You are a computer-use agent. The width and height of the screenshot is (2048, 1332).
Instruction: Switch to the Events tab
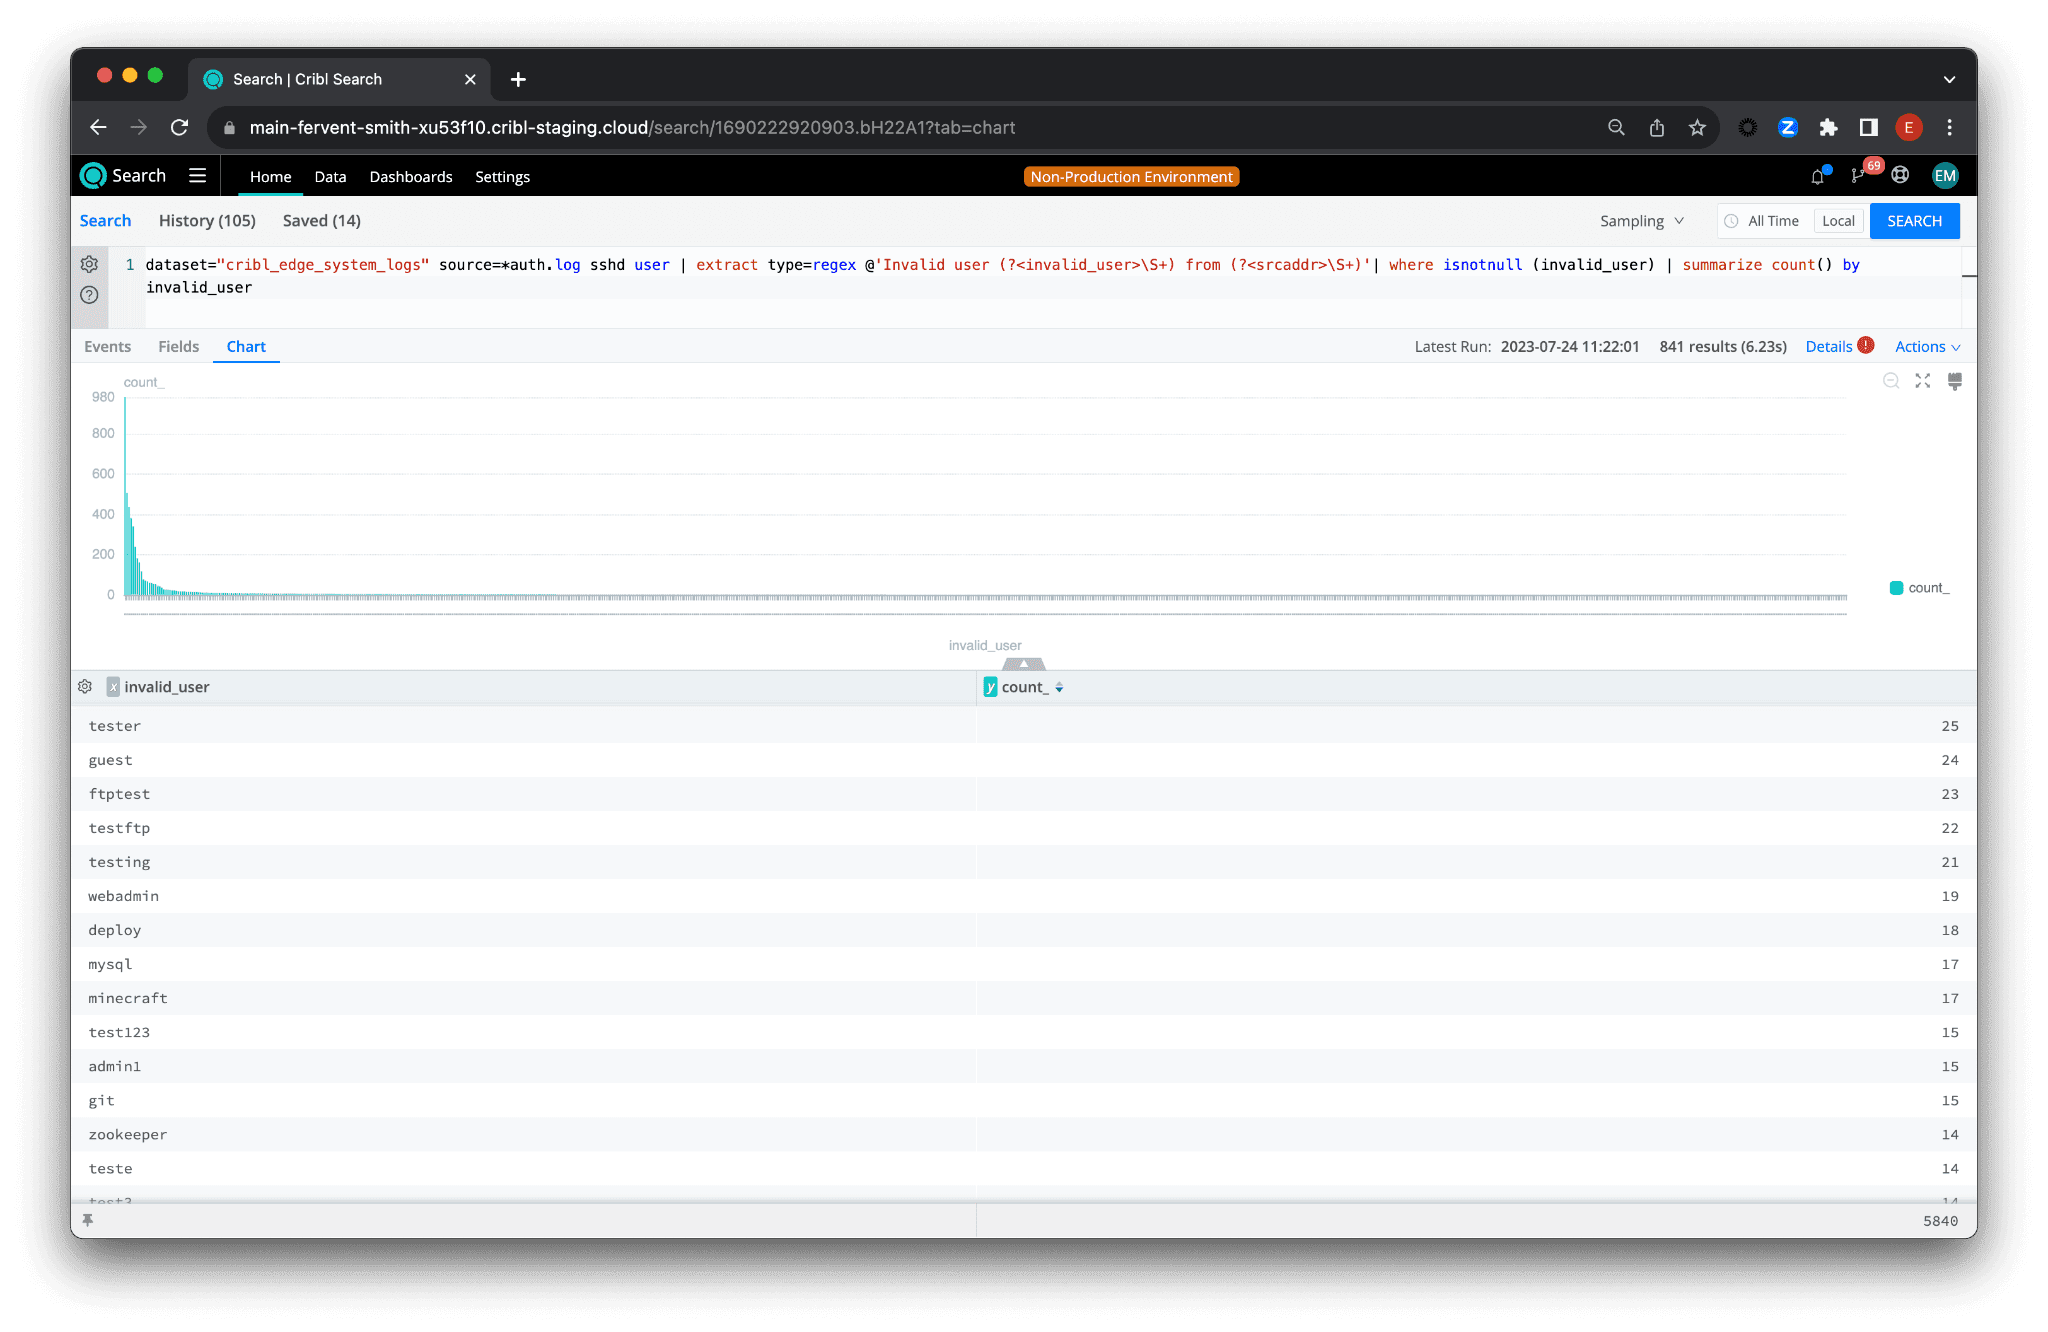[x=107, y=347]
